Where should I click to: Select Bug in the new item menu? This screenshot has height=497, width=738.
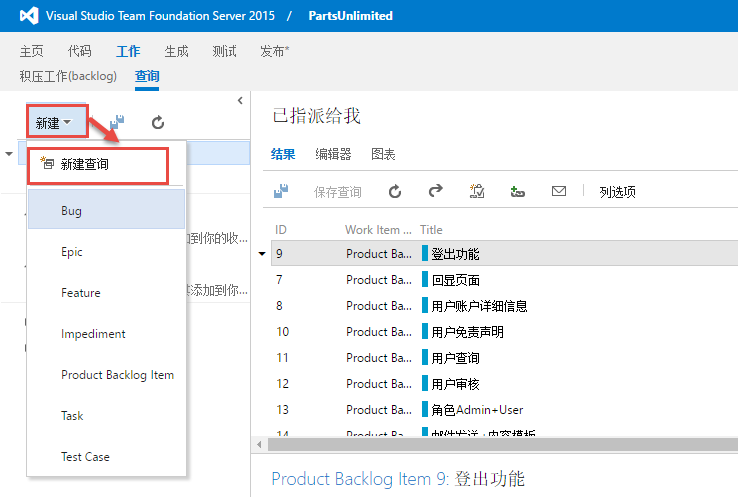click(x=106, y=210)
